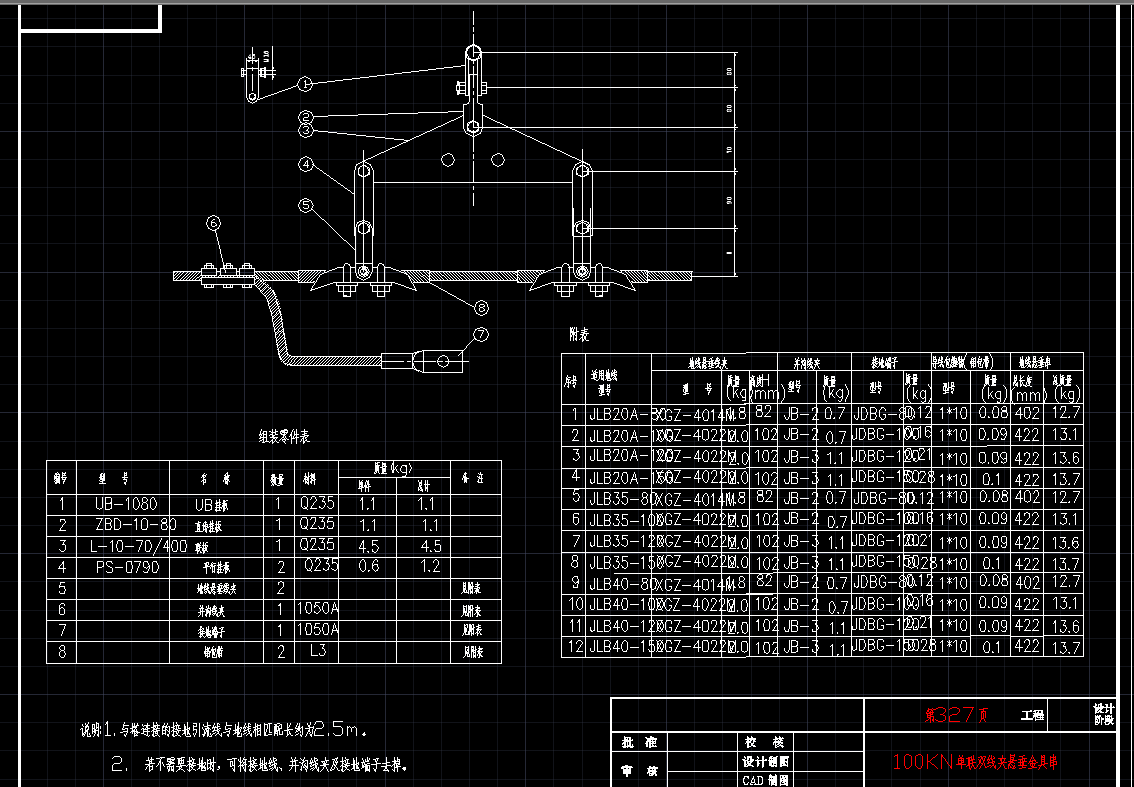Select the ZBD-10-80 part number text
Screen dimensions: 1134x787
[x=135, y=525]
